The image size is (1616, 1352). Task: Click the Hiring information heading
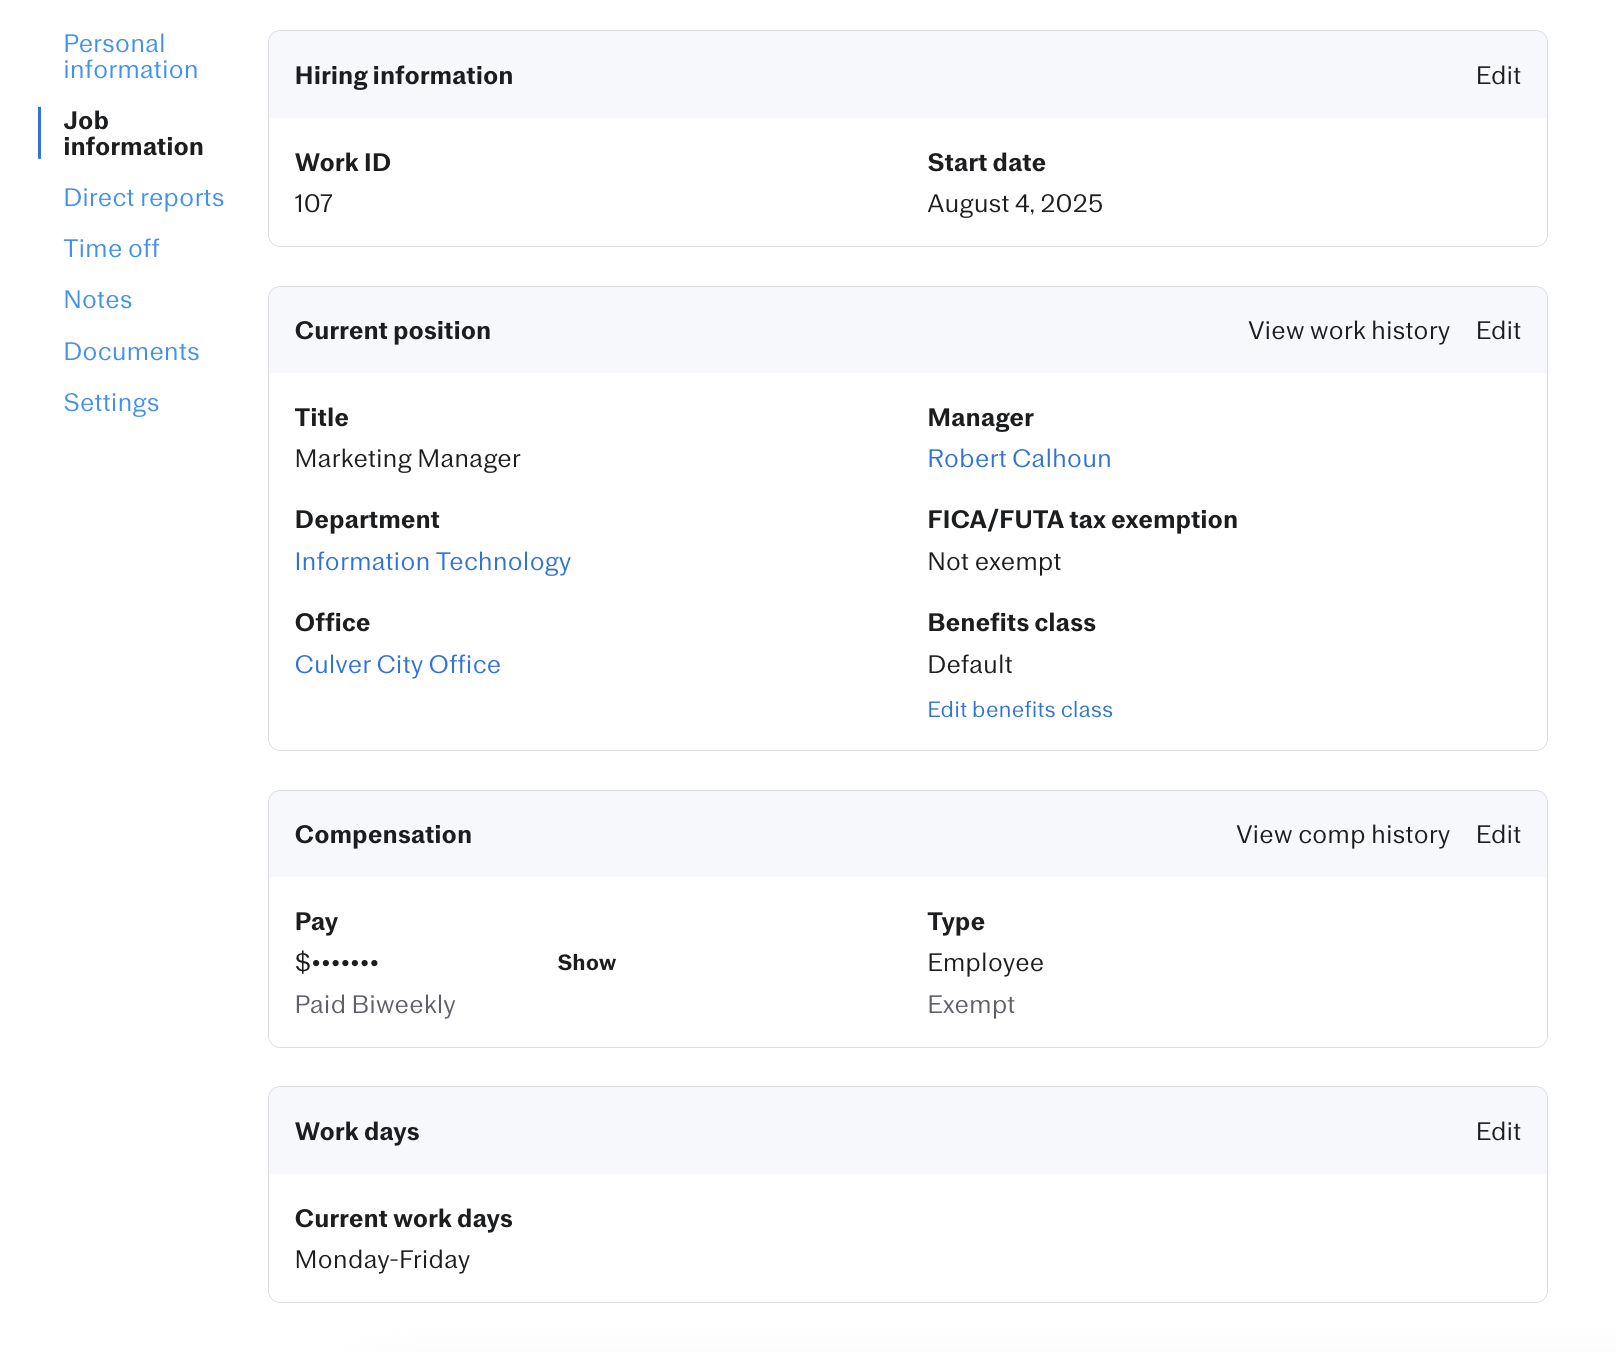point(403,76)
